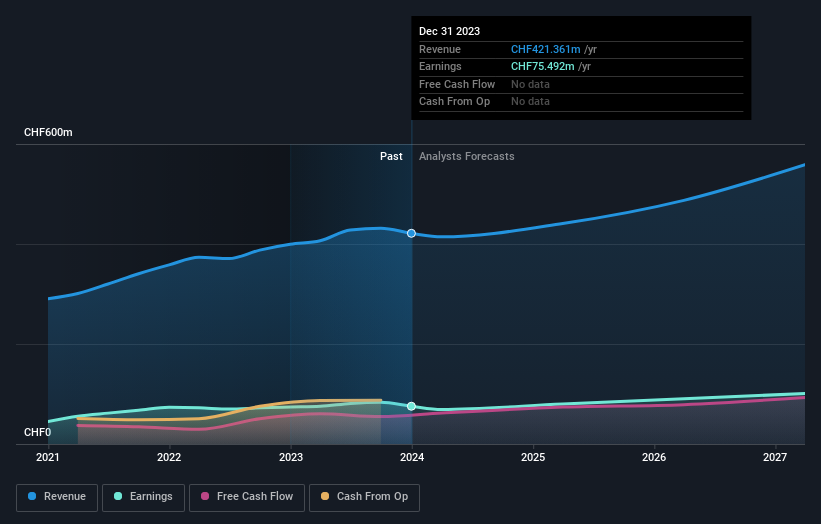
Task: Click the 2027 x-axis label
Action: (x=775, y=457)
